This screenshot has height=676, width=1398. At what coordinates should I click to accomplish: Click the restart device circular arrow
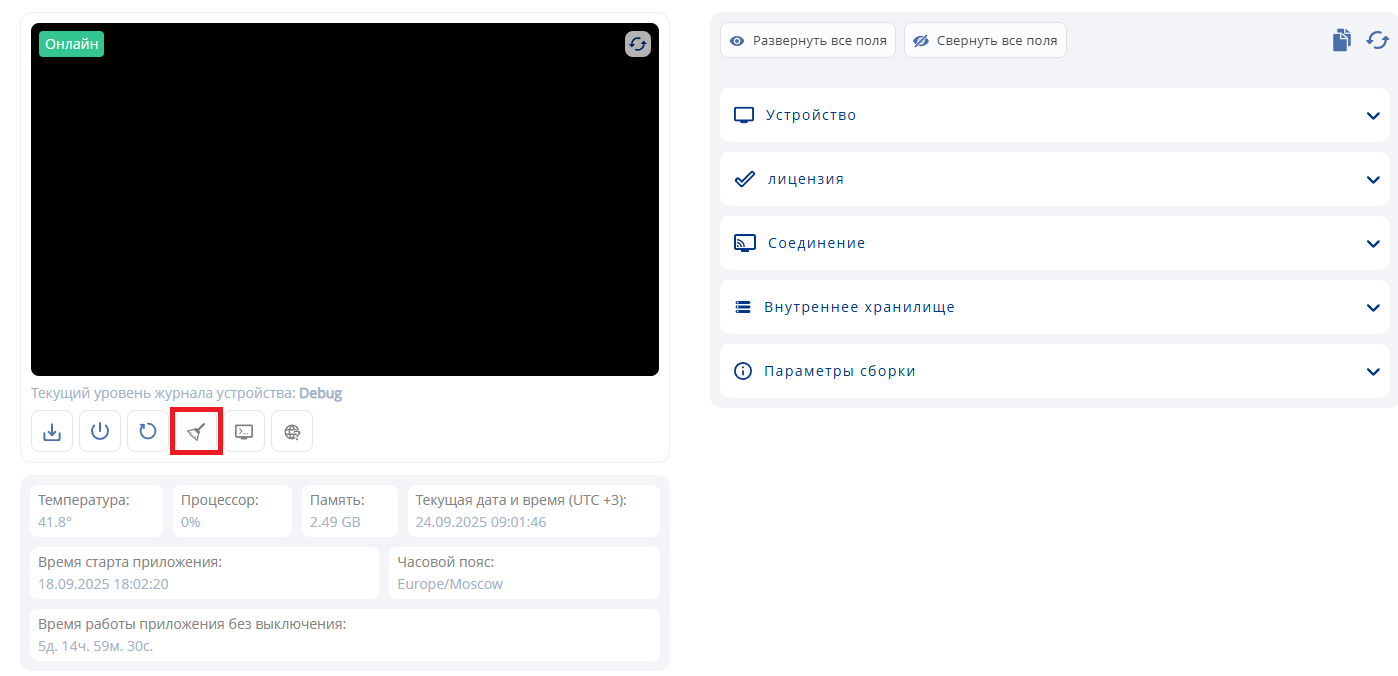(148, 432)
